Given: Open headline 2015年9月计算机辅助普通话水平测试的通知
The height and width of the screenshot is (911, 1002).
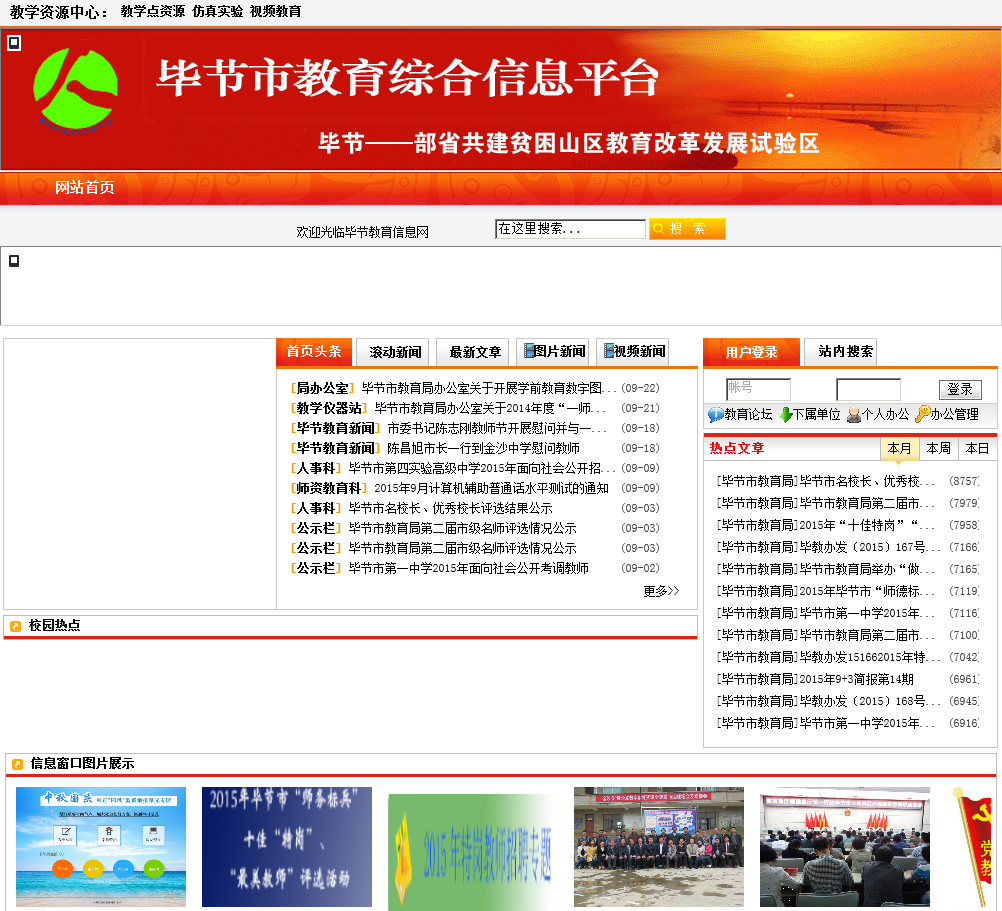Looking at the screenshot, I should (x=491, y=488).
